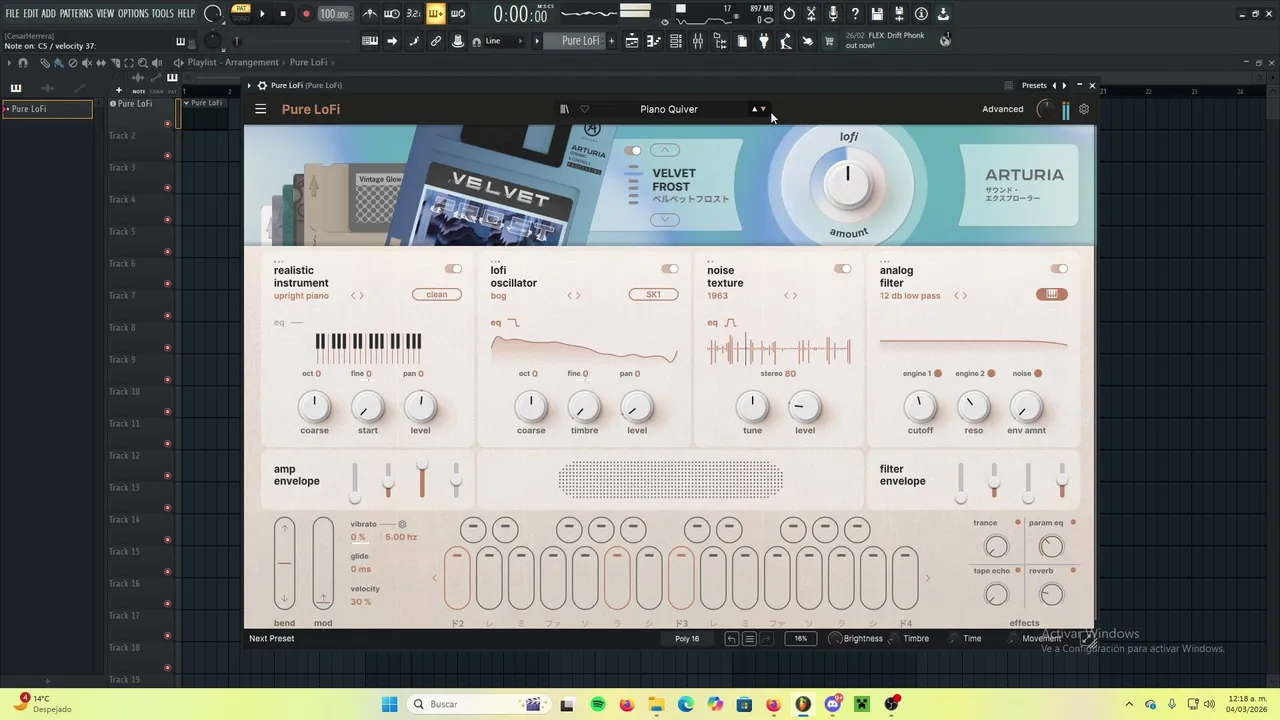Toggle the realistic instrument on/off switch
This screenshot has width=1280, height=720.
point(453,269)
